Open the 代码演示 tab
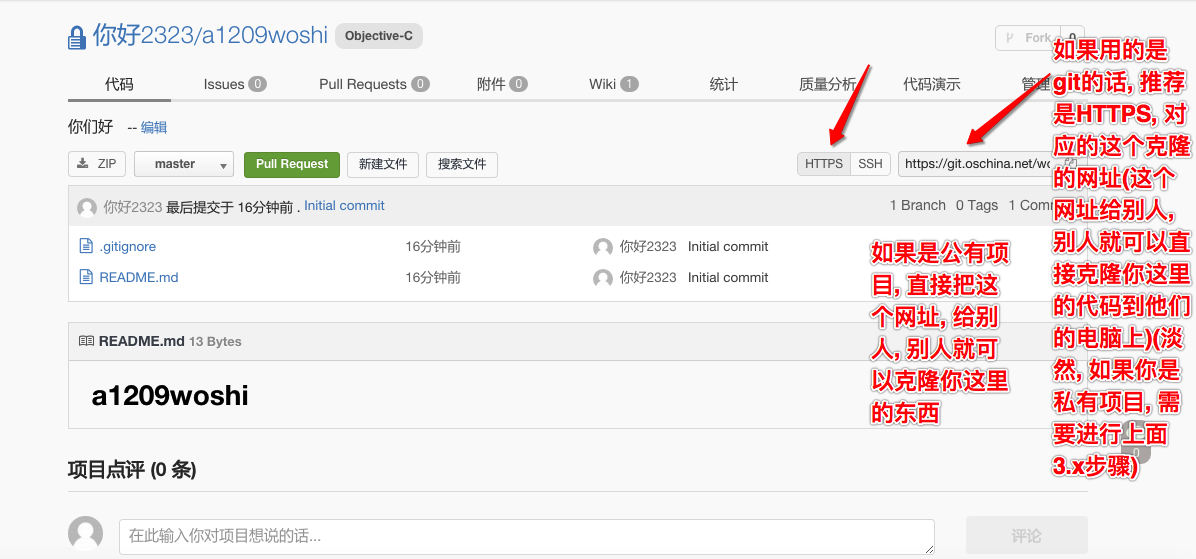 [x=931, y=84]
